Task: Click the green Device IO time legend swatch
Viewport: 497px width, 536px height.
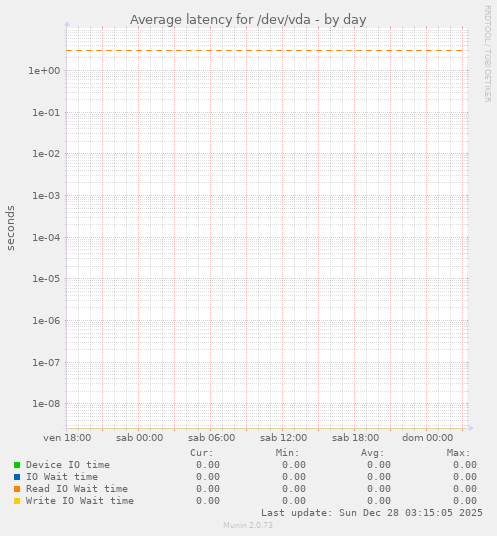Action: point(17,465)
